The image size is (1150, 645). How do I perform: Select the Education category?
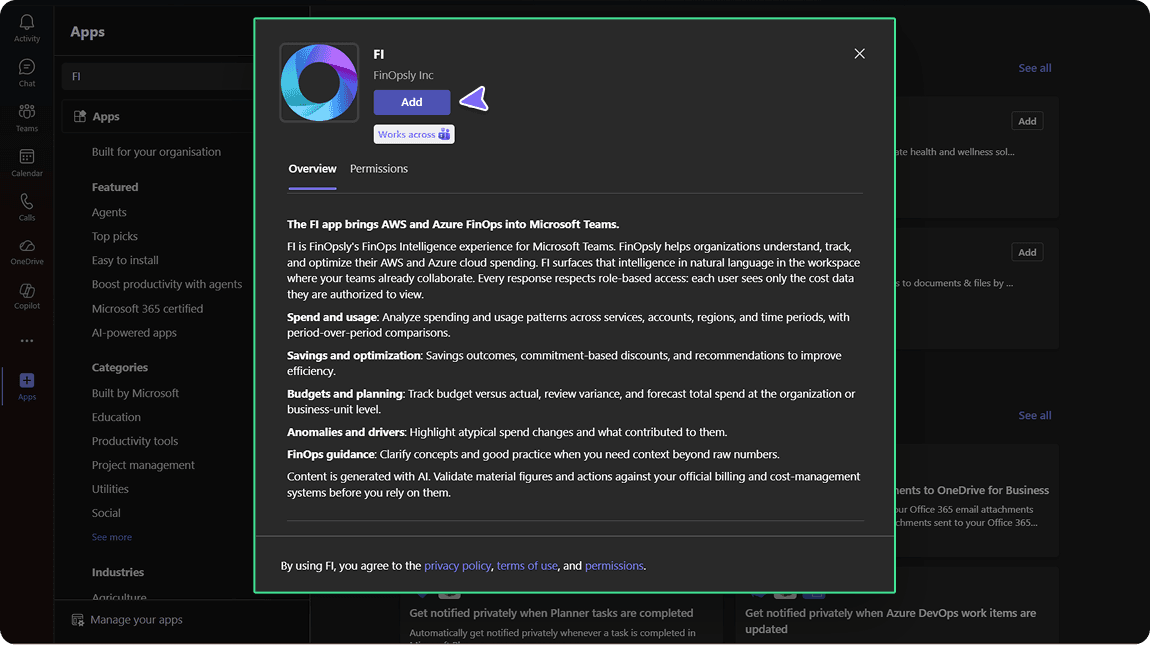pos(116,417)
